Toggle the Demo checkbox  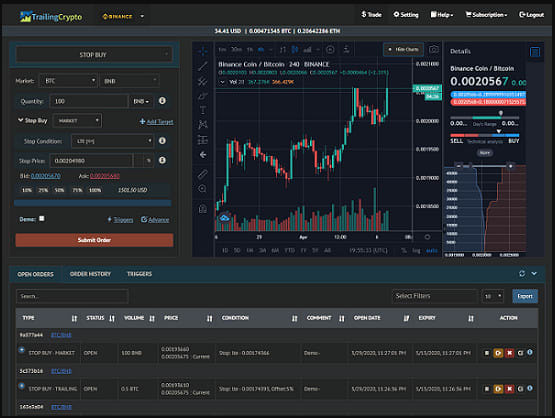click(x=42, y=219)
